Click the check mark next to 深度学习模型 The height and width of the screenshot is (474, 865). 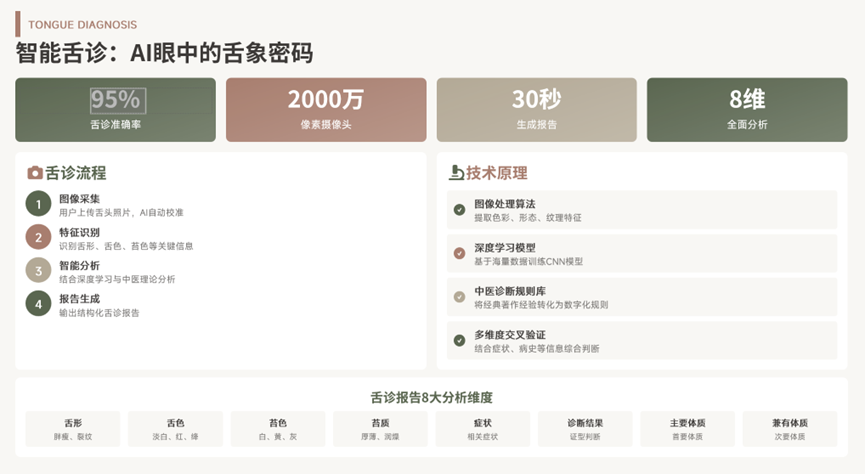click(459, 254)
